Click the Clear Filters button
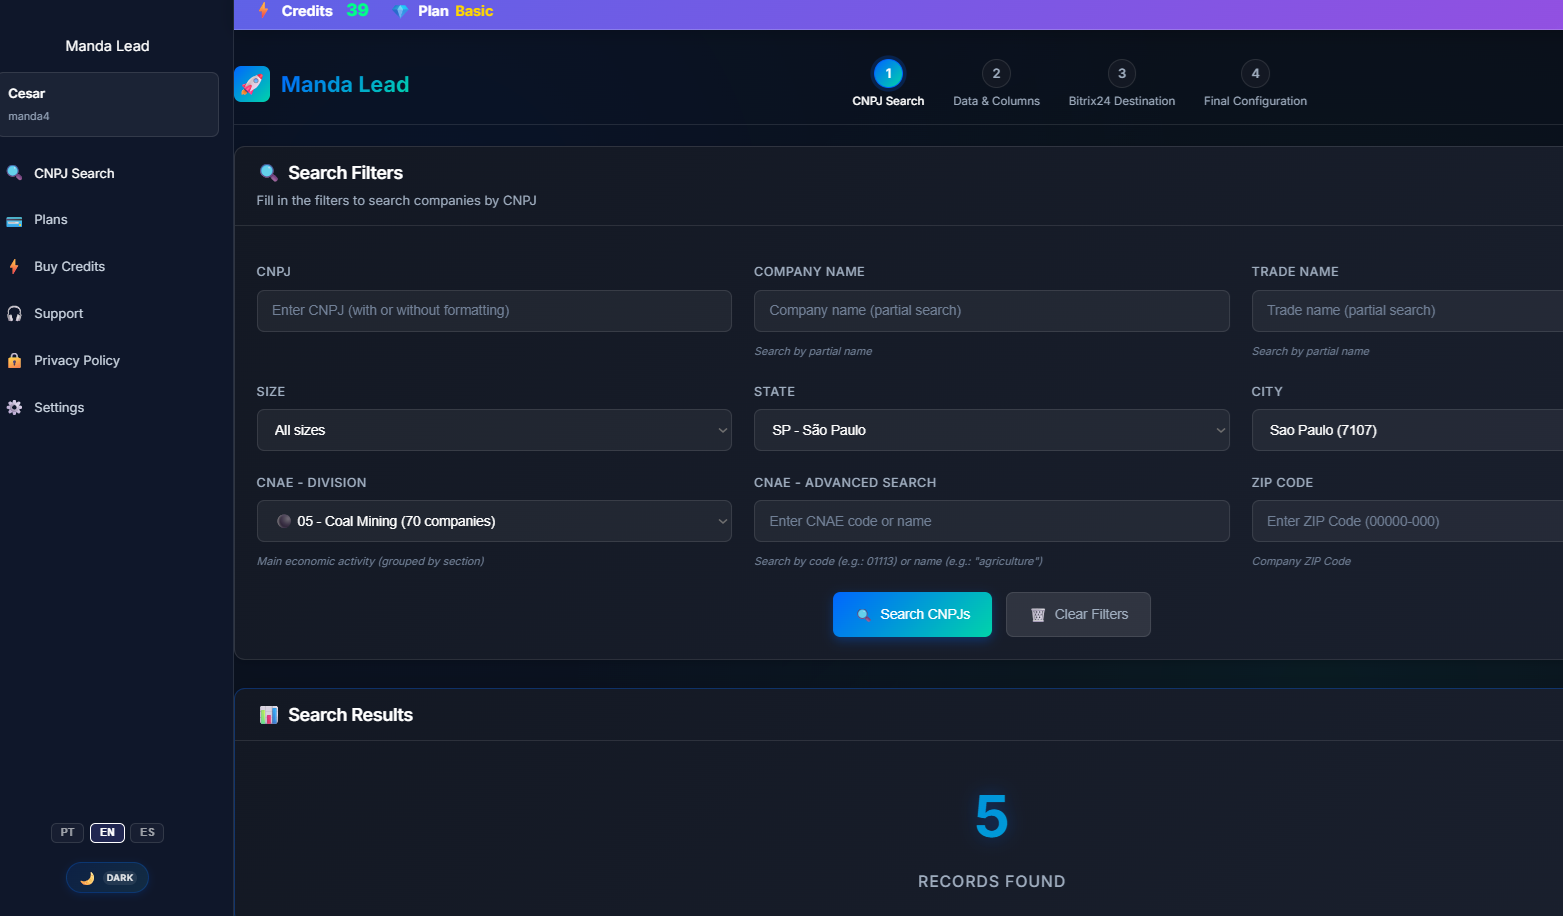This screenshot has width=1563, height=916. (1078, 615)
